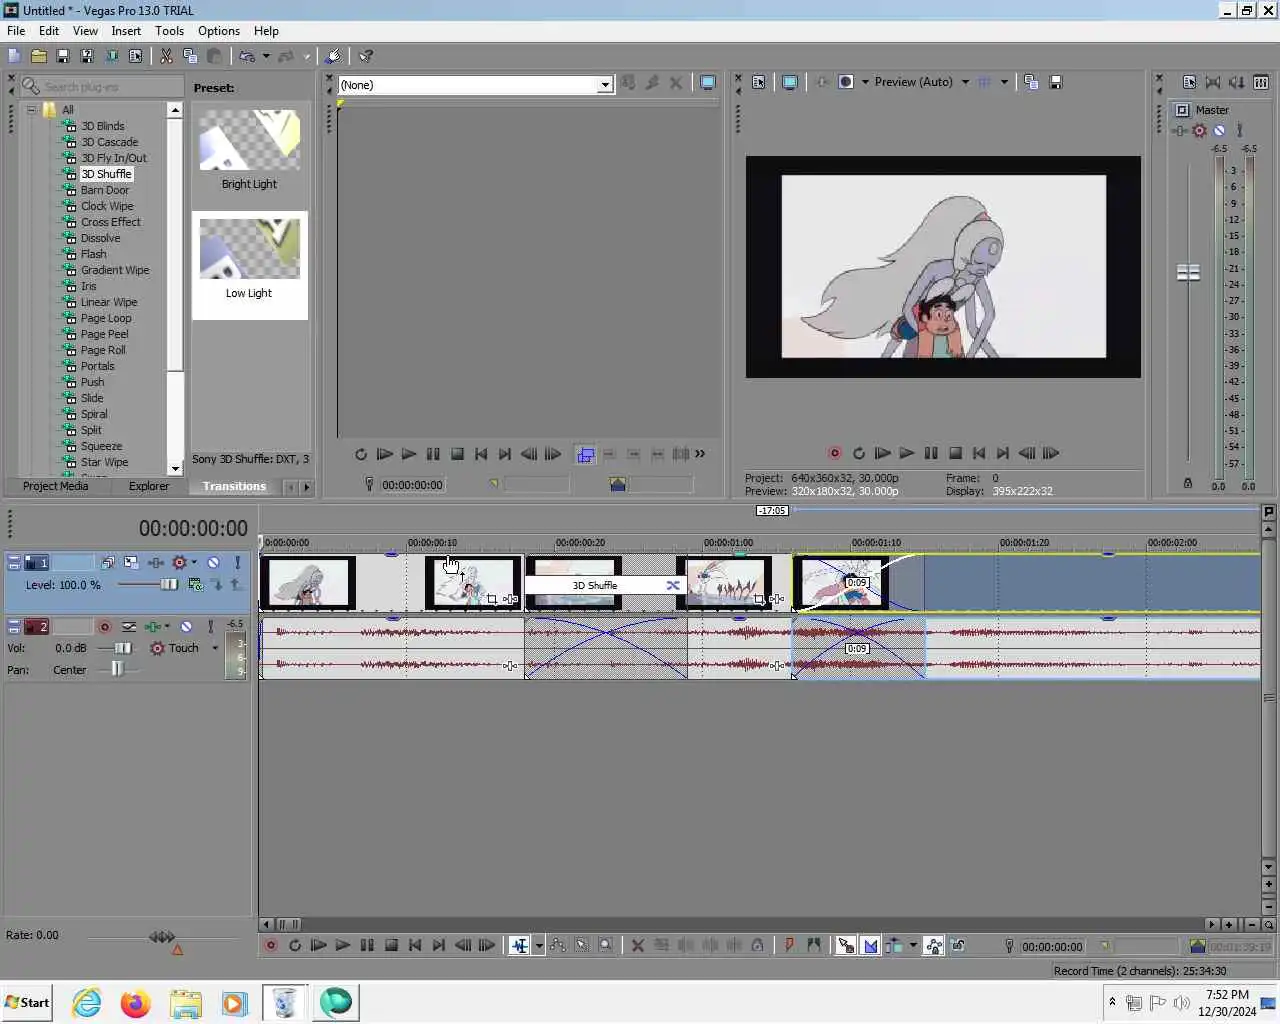Select Cross Effect transition in list
The width and height of the screenshot is (1280, 1024).
(111, 222)
